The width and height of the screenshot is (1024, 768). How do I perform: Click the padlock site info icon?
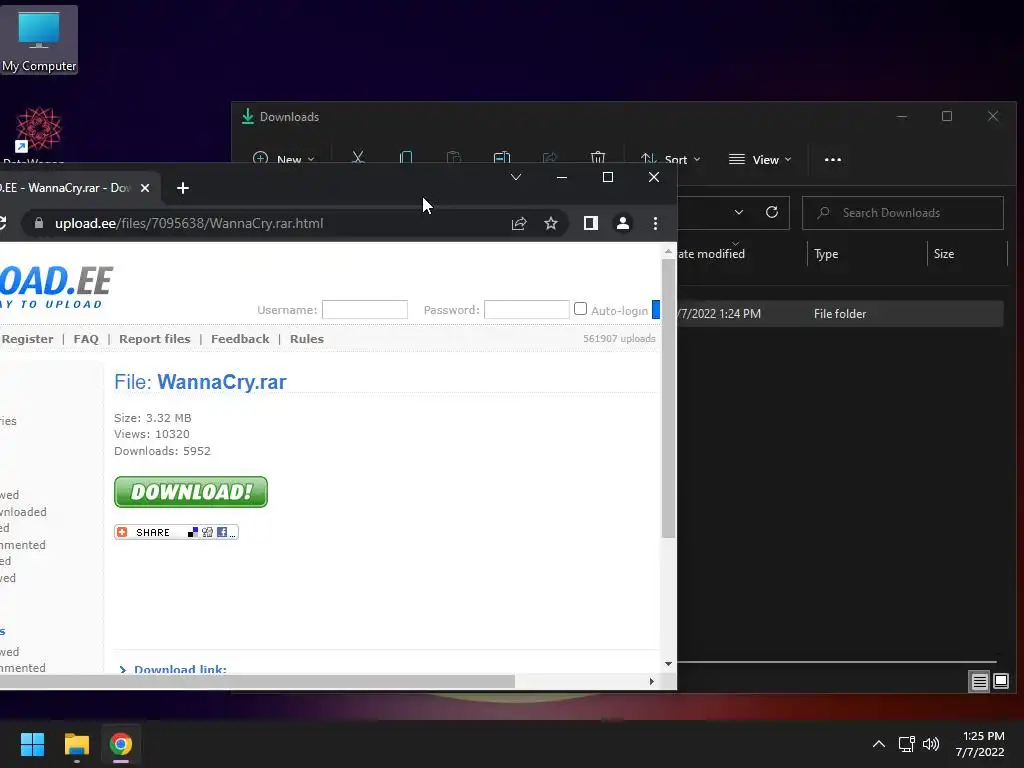click(39, 223)
